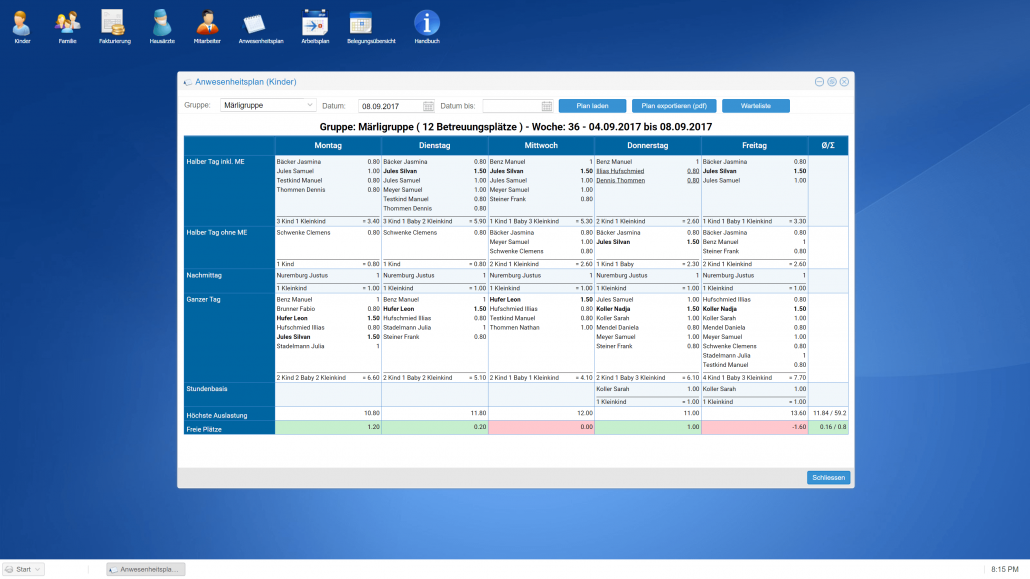Click Brunner Fabio in Montag Ganzer Tag
Viewport: 1030px width, 579px height.
coord(296,309)
